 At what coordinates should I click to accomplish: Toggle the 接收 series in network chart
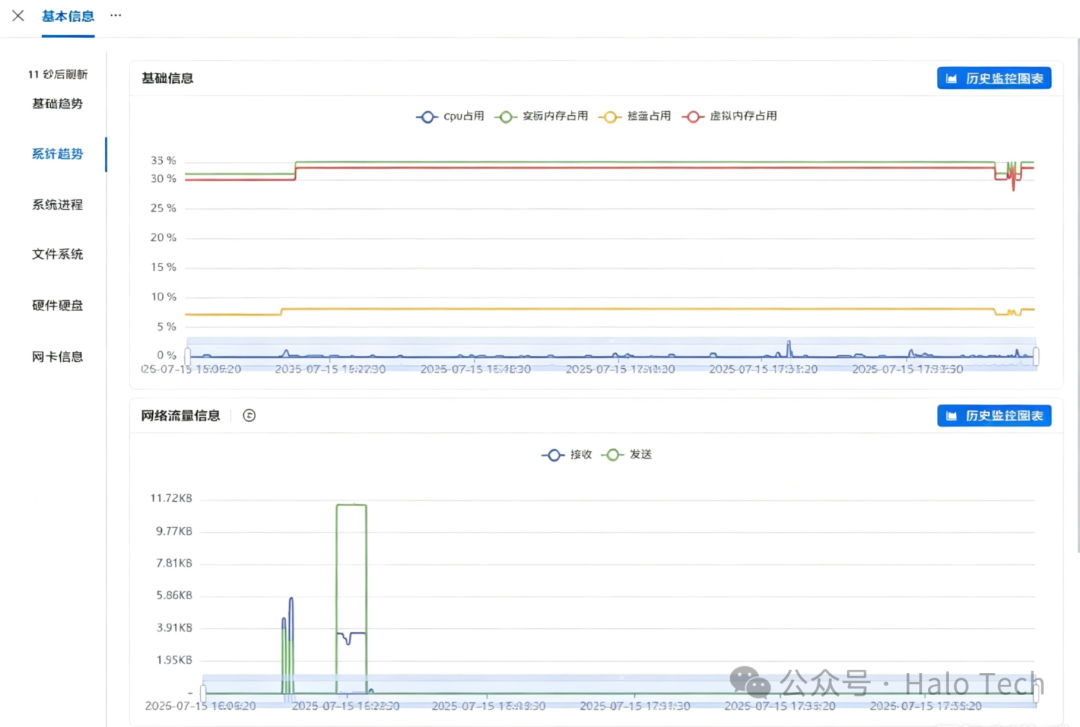coord(567,455)
